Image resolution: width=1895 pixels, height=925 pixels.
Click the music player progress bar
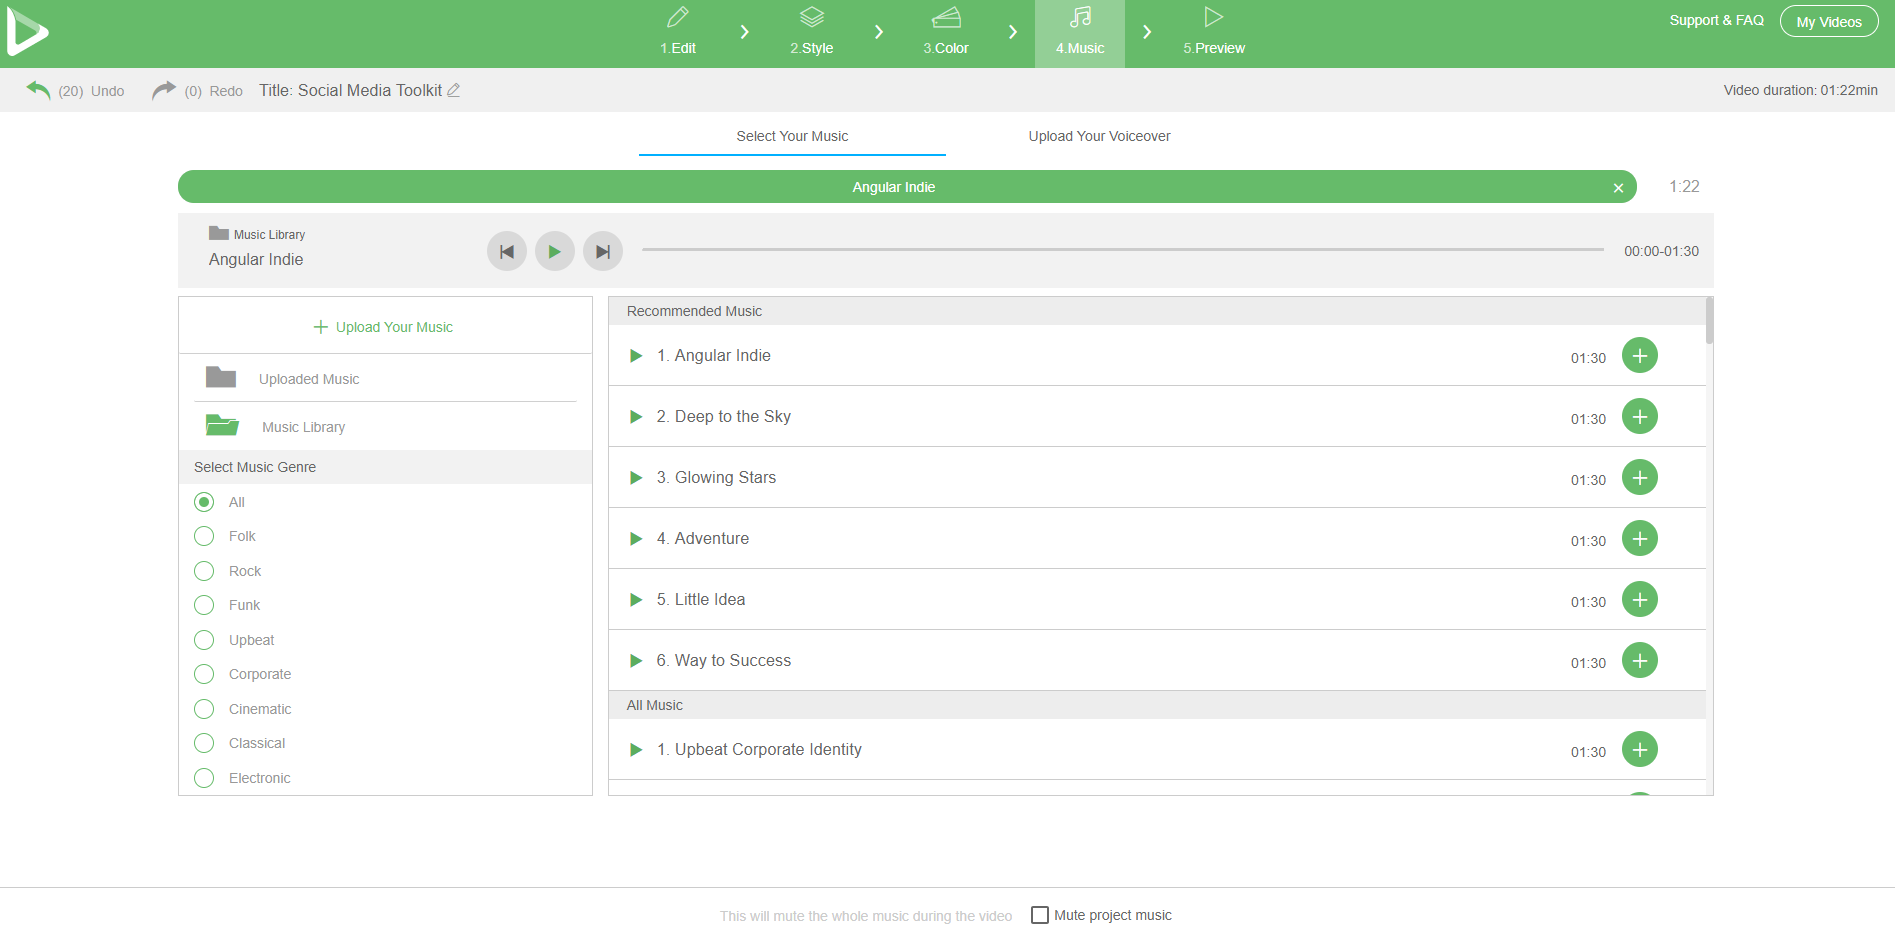click(x=1123, y=250)
